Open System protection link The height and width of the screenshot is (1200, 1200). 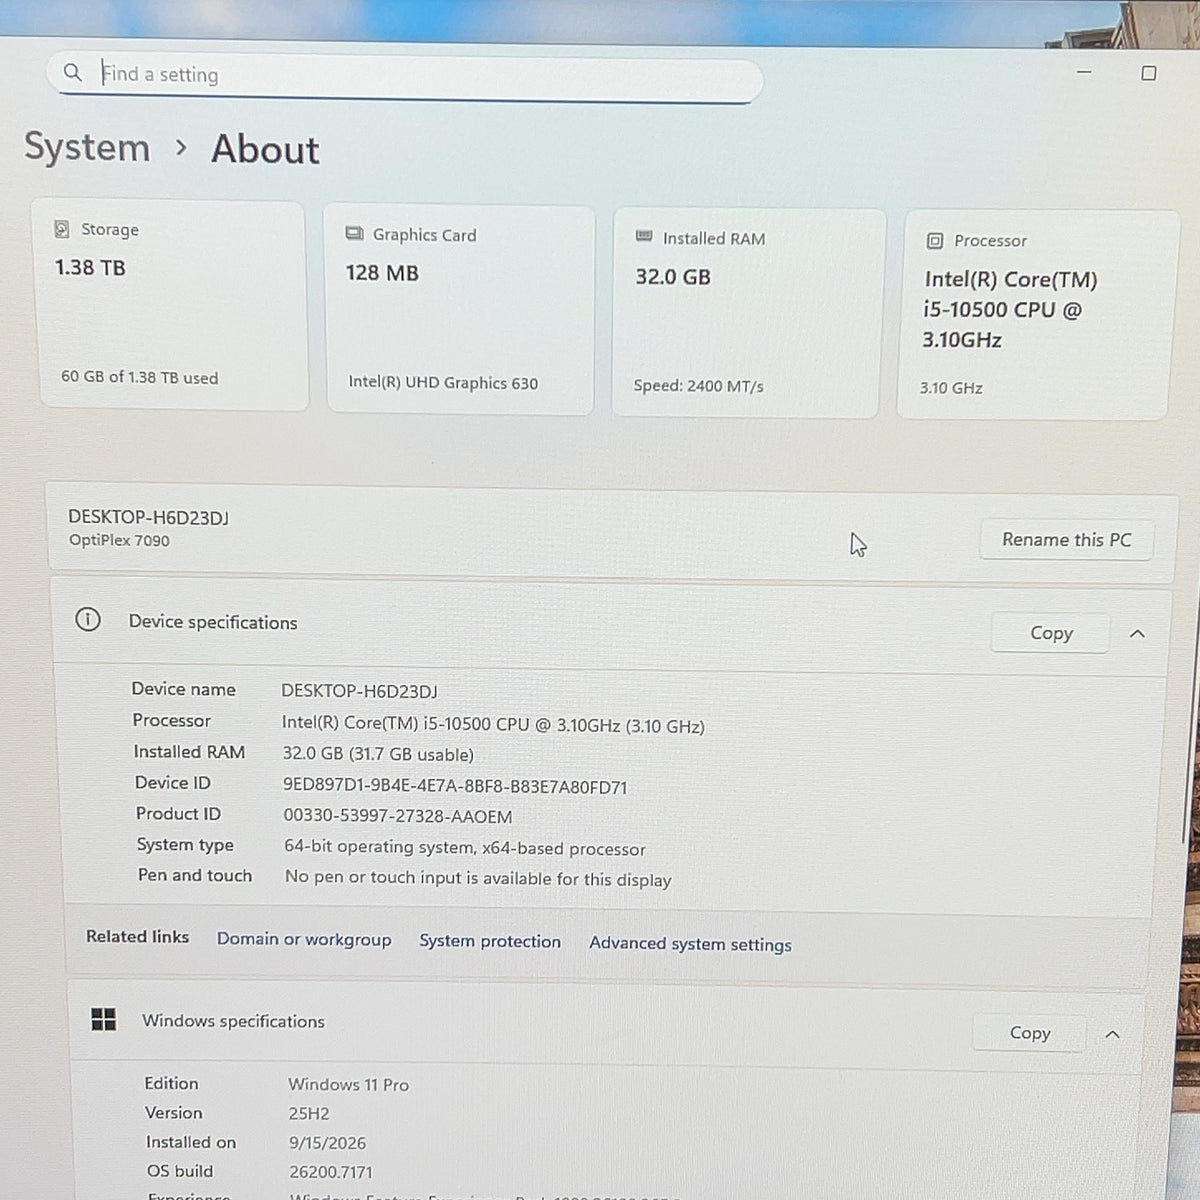click(490, 941)
